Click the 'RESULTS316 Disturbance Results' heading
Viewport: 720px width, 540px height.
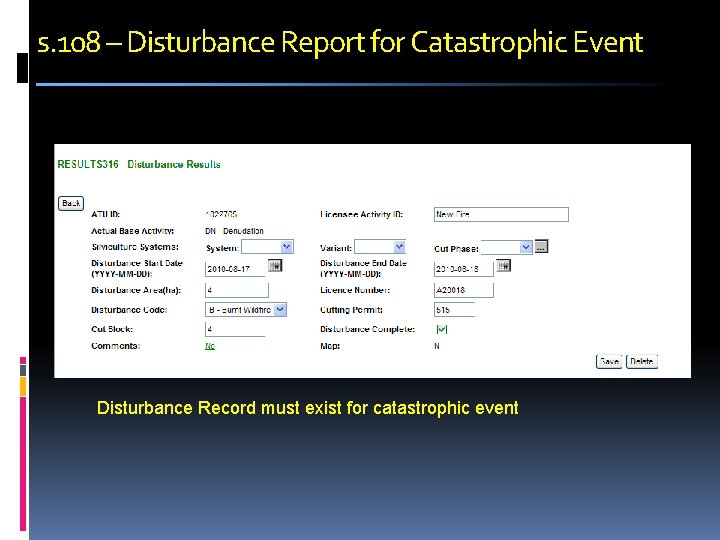139,164
